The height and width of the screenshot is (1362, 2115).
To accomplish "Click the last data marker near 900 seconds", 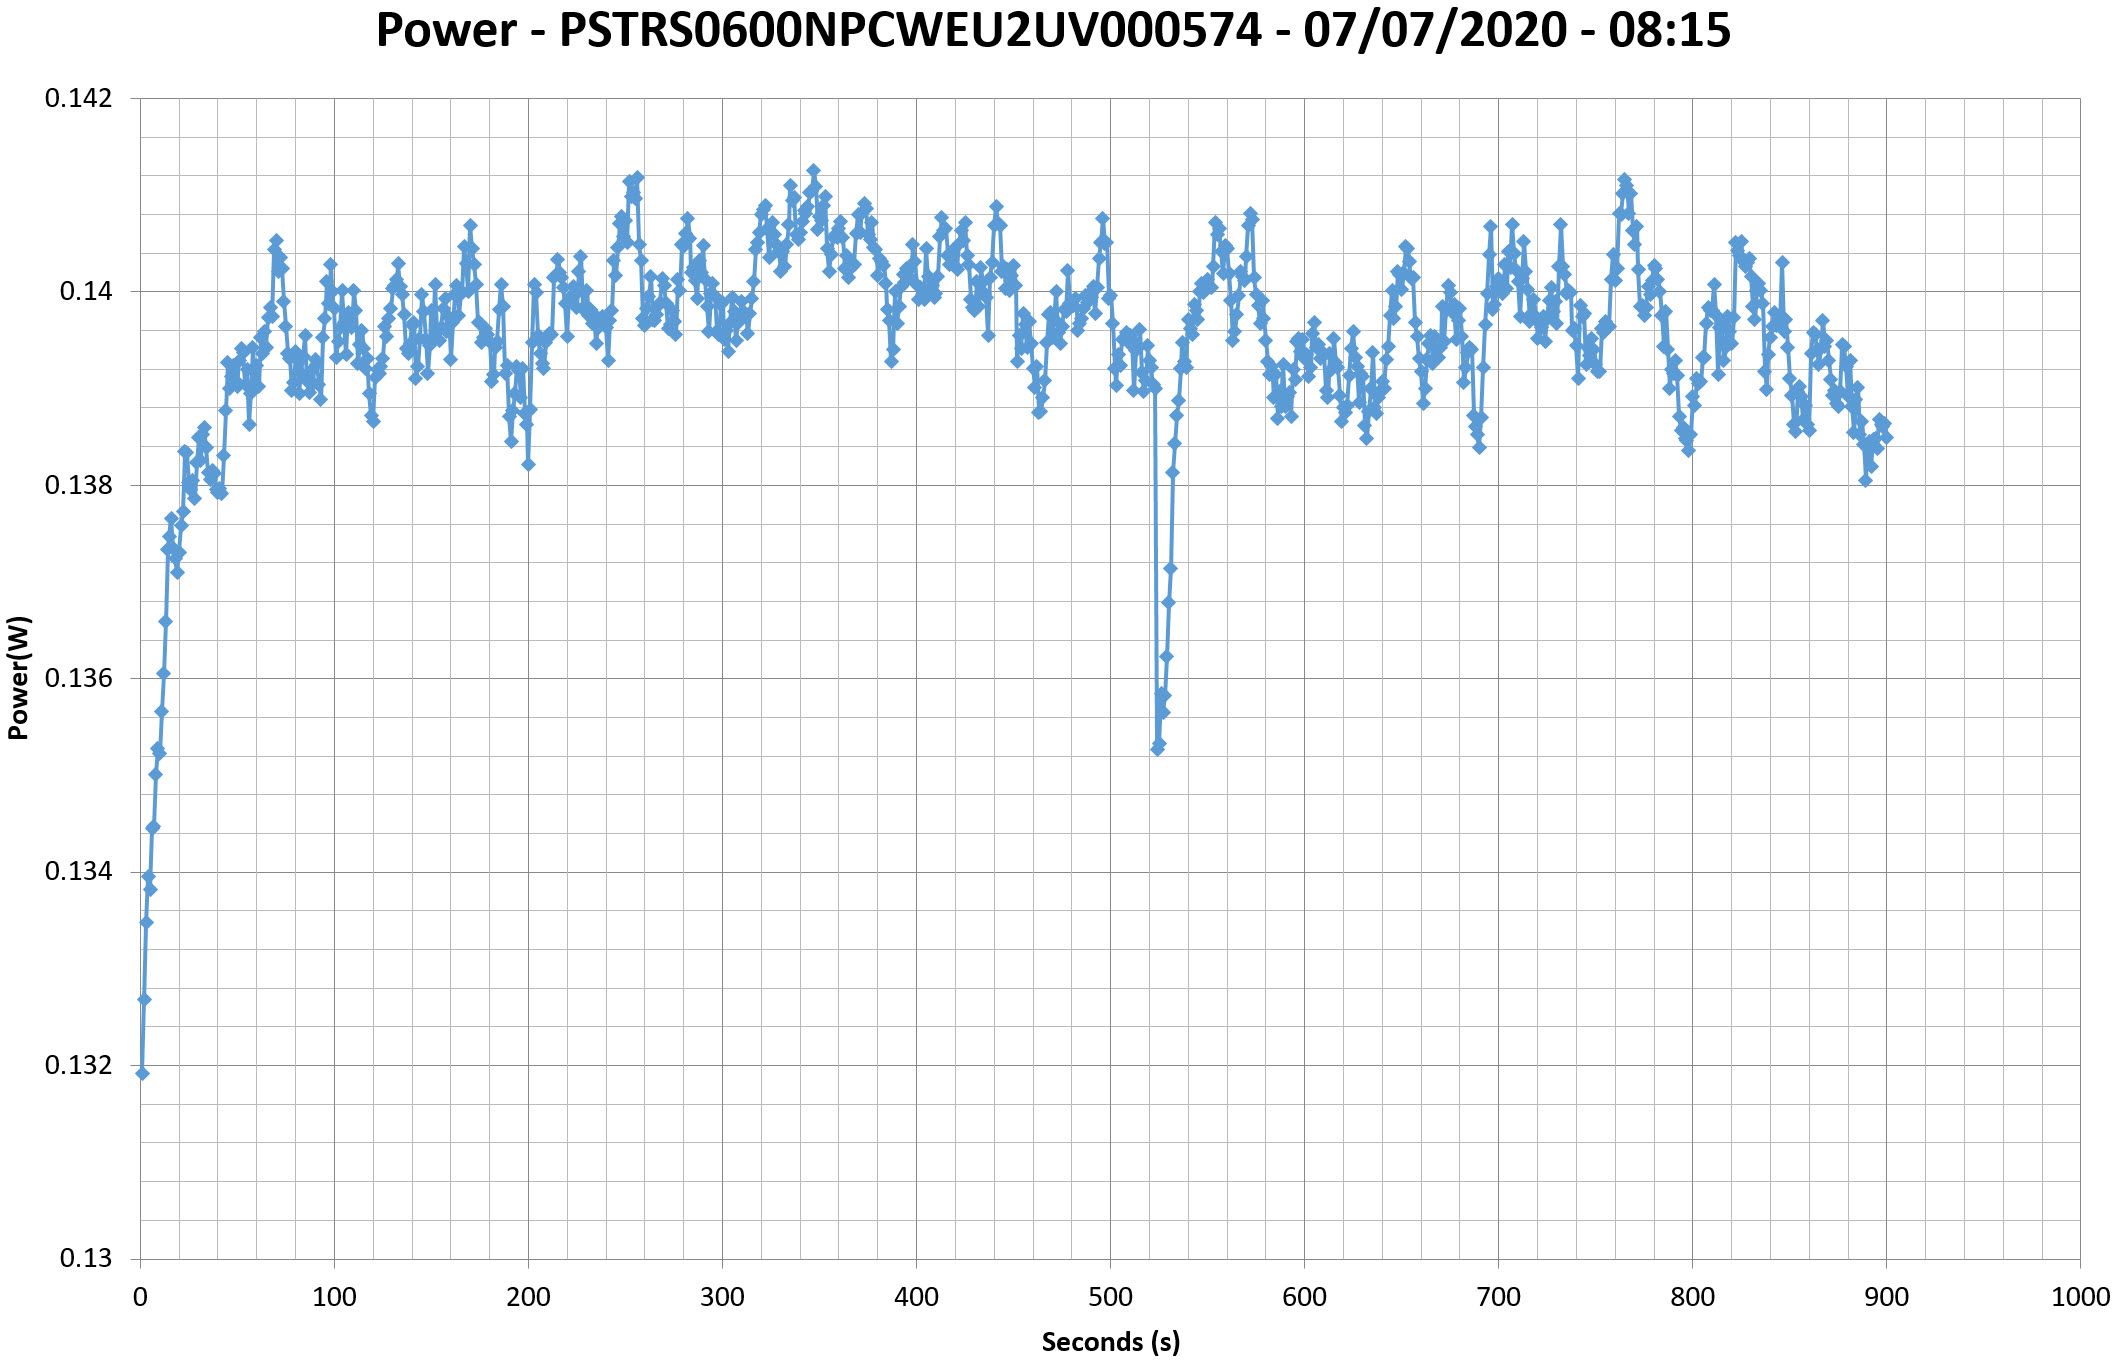I will [x=1886, y=437].
